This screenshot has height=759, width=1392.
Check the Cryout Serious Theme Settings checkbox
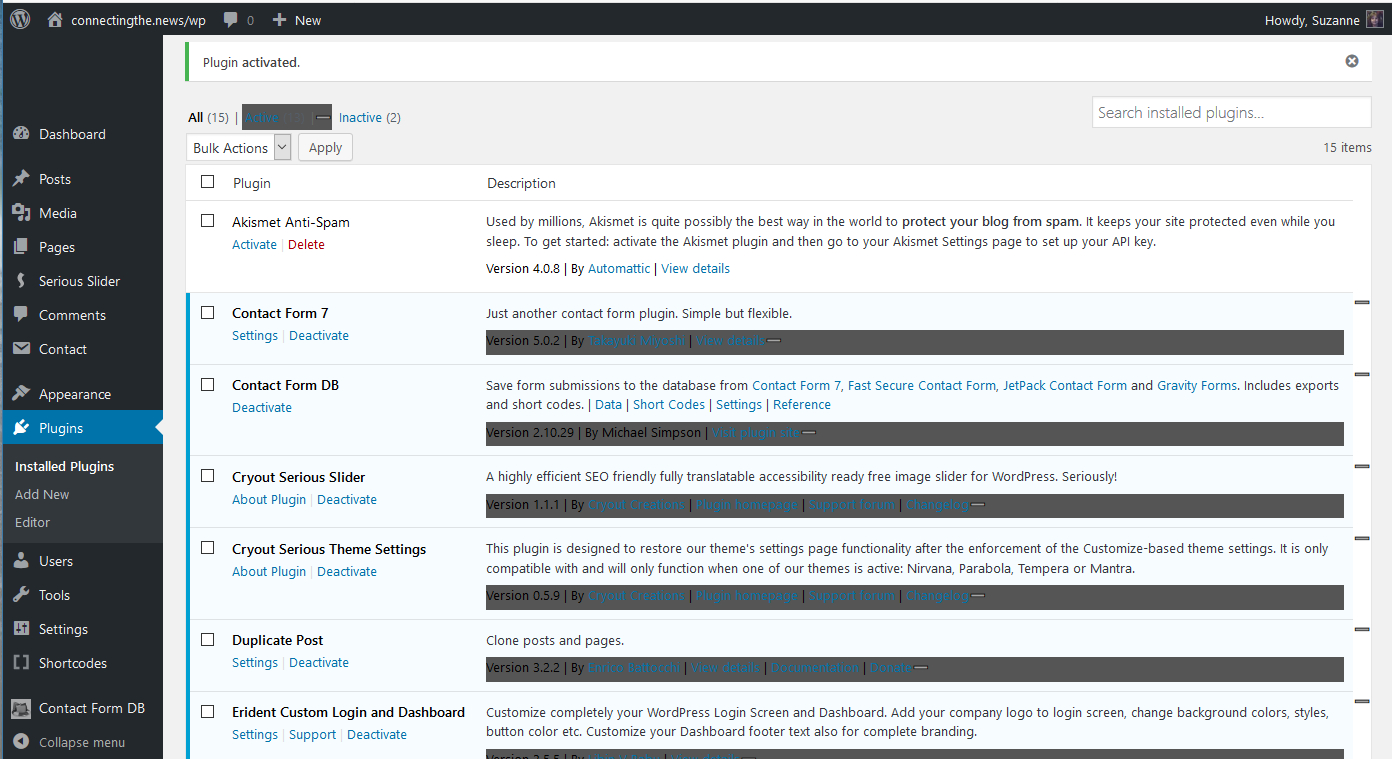(x=208, y=548)
